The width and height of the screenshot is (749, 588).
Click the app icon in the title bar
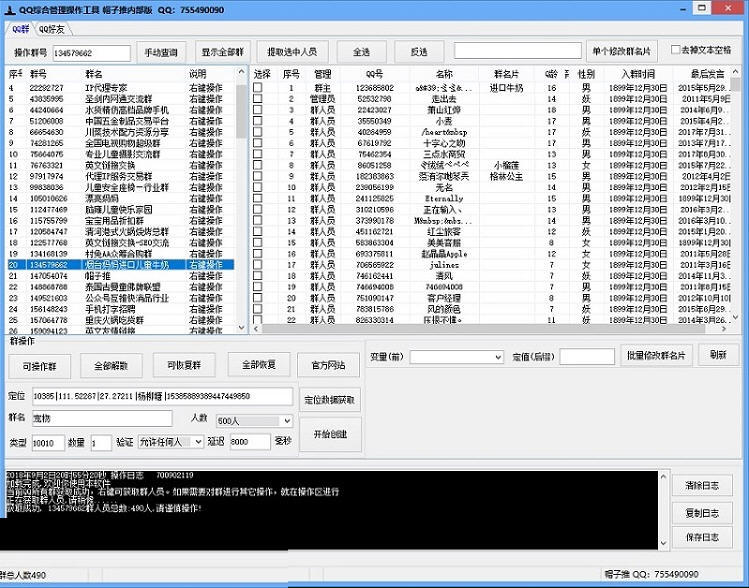pos(10,9)
